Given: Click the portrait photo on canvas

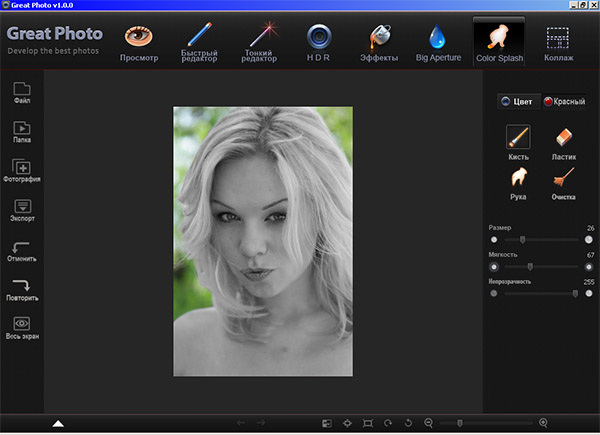Looking at the screenshot, I should [x=263, y=240].
